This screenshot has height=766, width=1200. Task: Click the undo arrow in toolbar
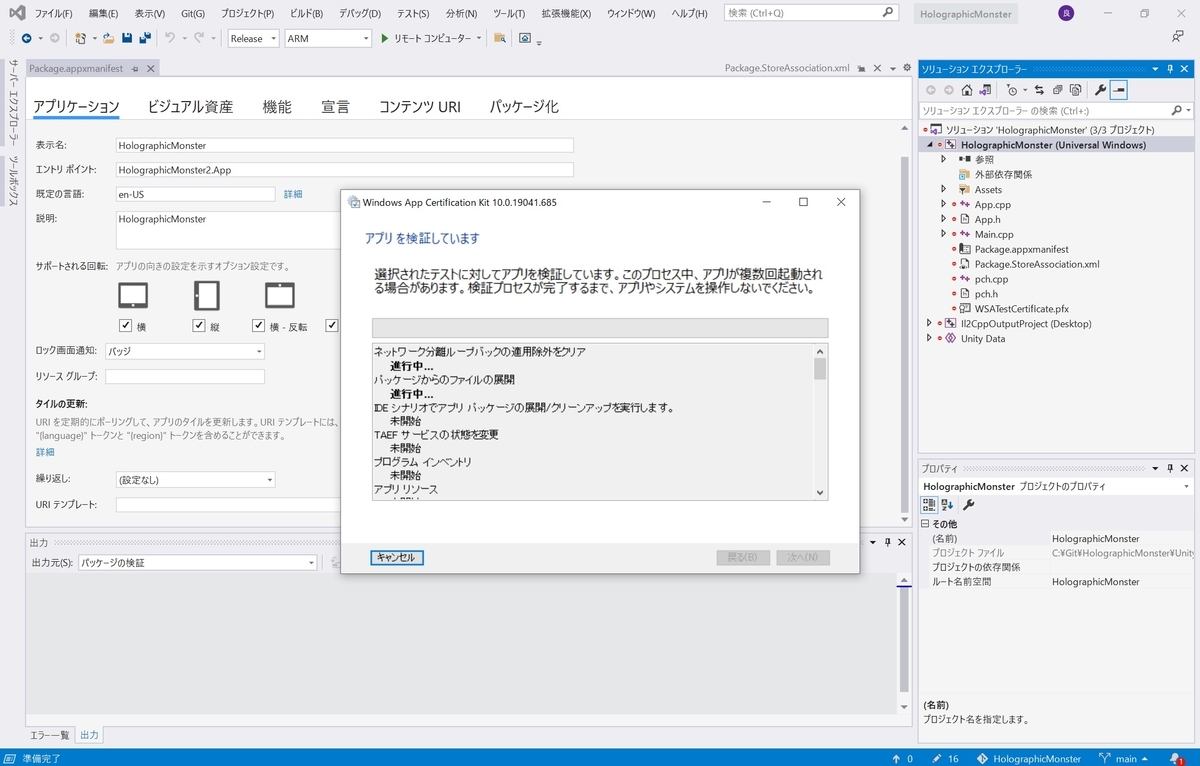click(170, 38)
